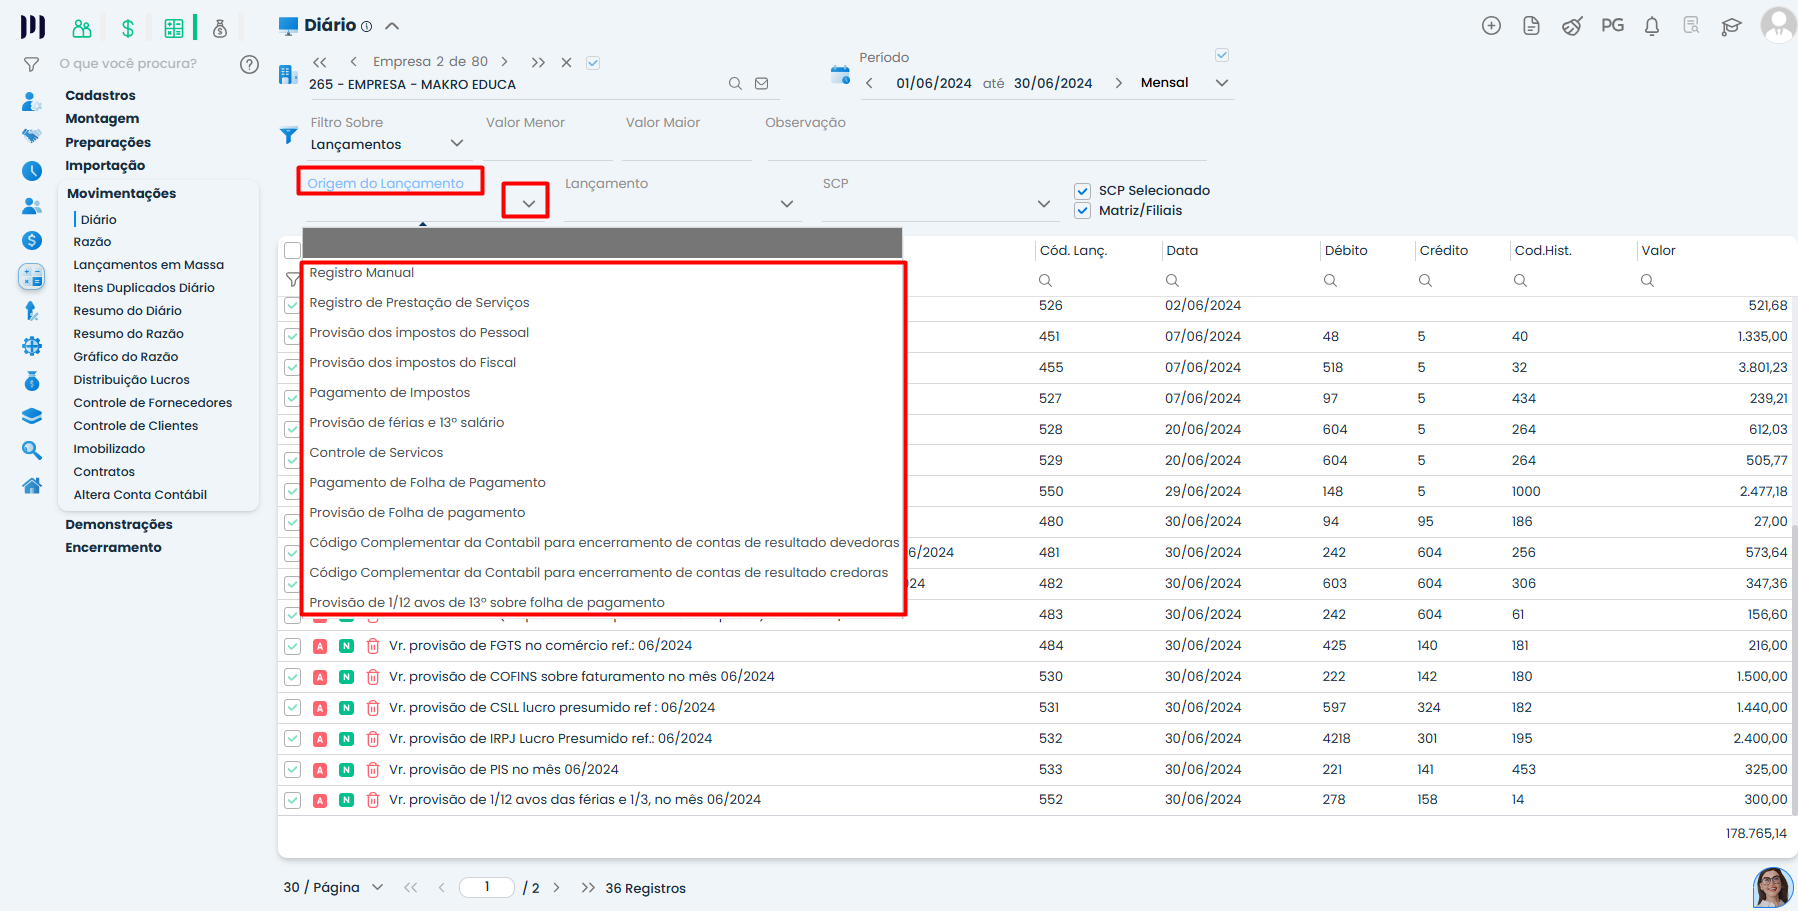Click the plus circle add icon

coord(1491,26)
